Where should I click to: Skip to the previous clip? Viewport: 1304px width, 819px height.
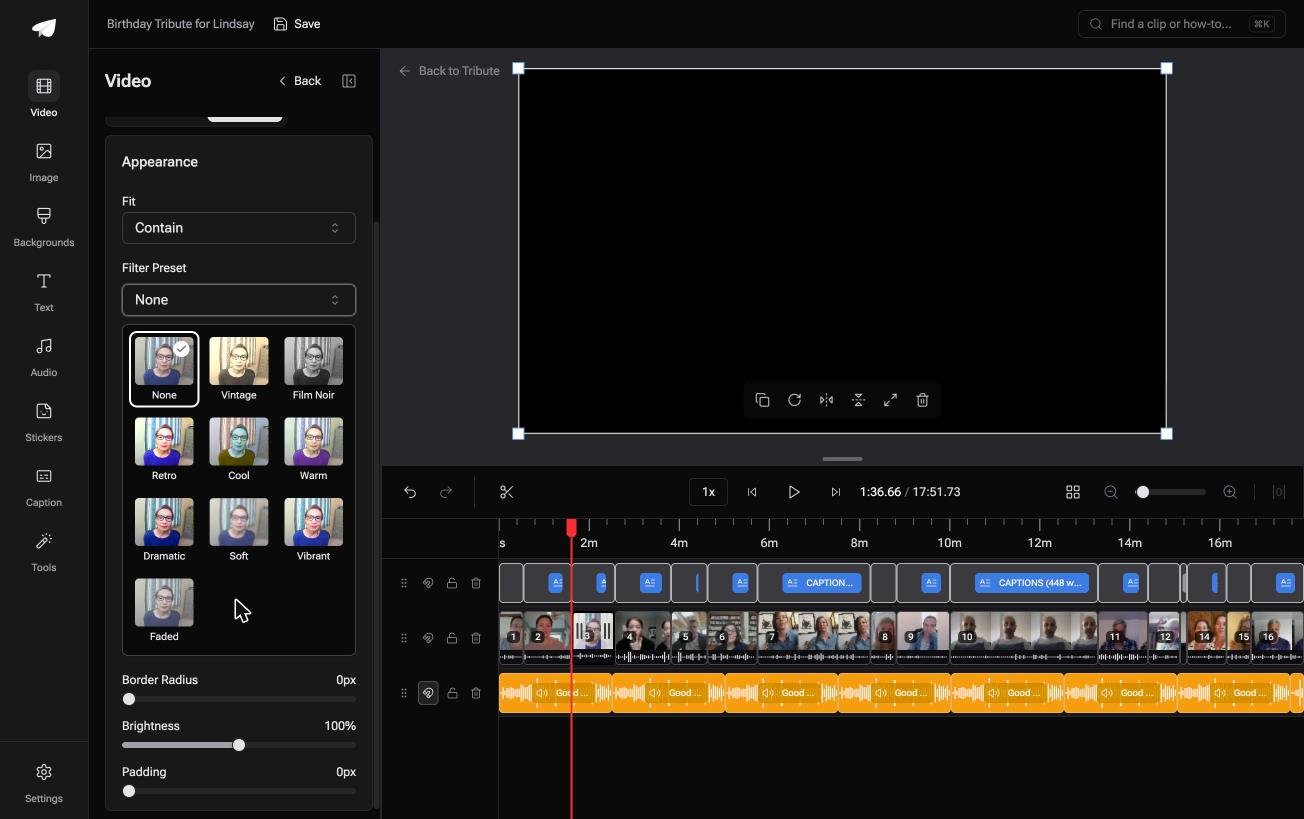click(x=752, y=492)
